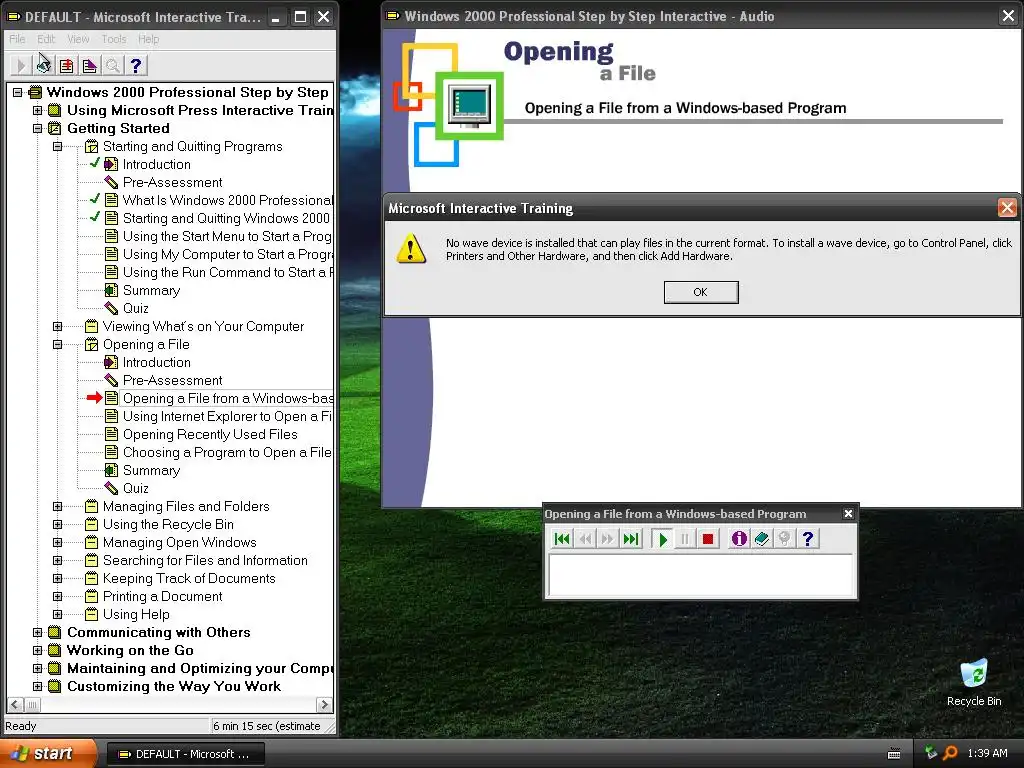Open the Windows start button
The width and height of the screenshot is (1024, 768).
tap(49, 754)
